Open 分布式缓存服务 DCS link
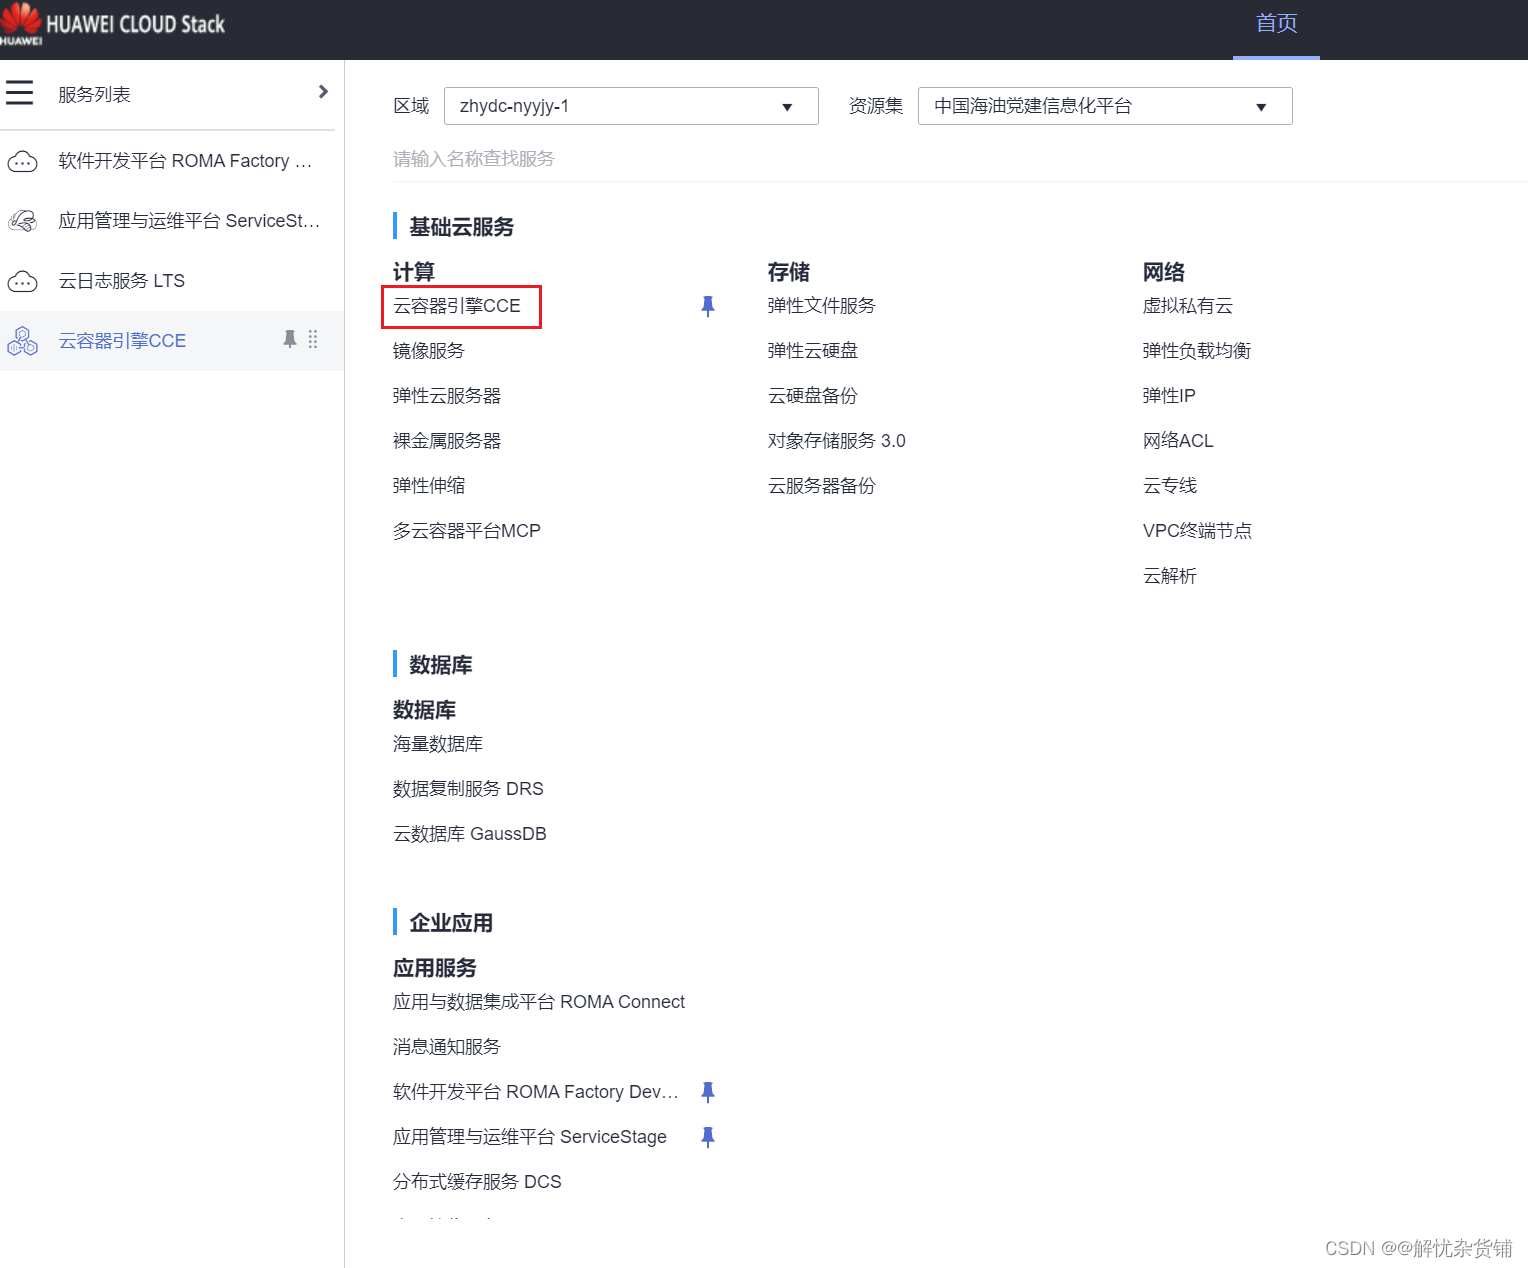The width and height of the screenshot is (1528, 1268). [x=477, y=1182]
